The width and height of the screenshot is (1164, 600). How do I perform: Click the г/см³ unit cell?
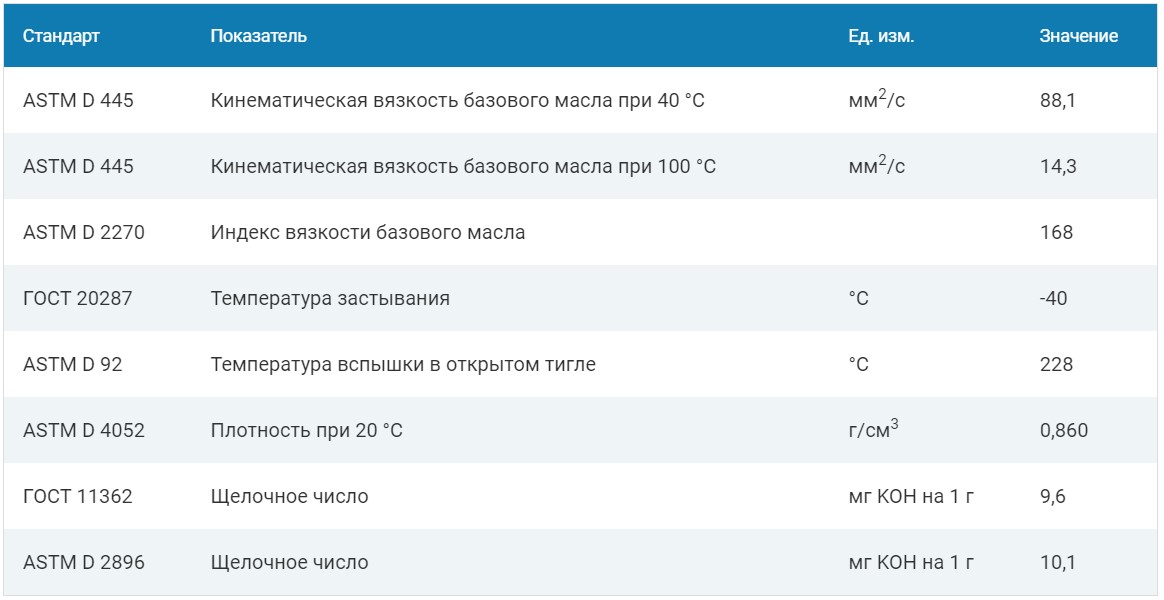click(x=873, y=429)
